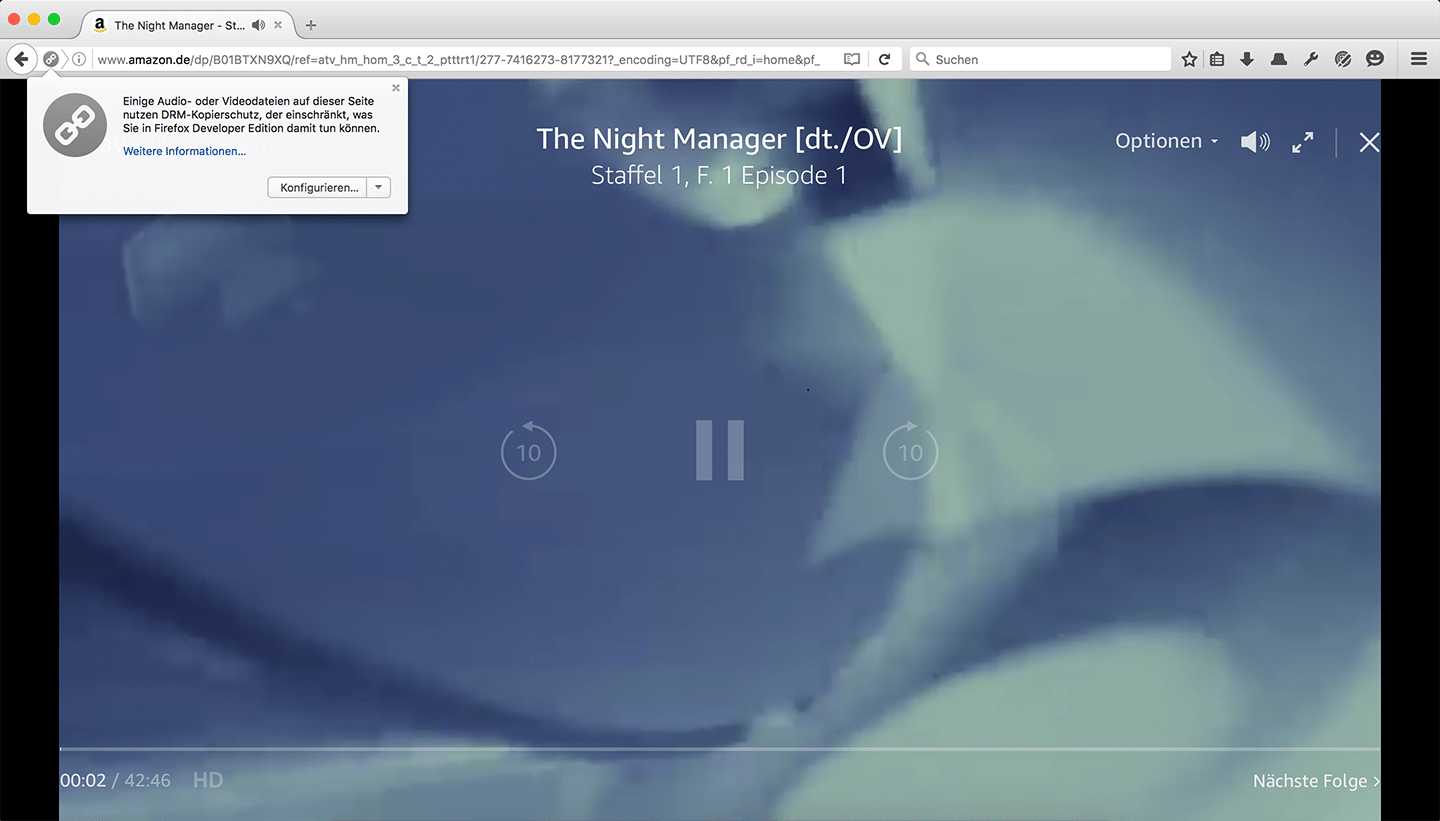Open the Firefox hamburger menu
1440x821 pixels.
(x=1418, y=59)
